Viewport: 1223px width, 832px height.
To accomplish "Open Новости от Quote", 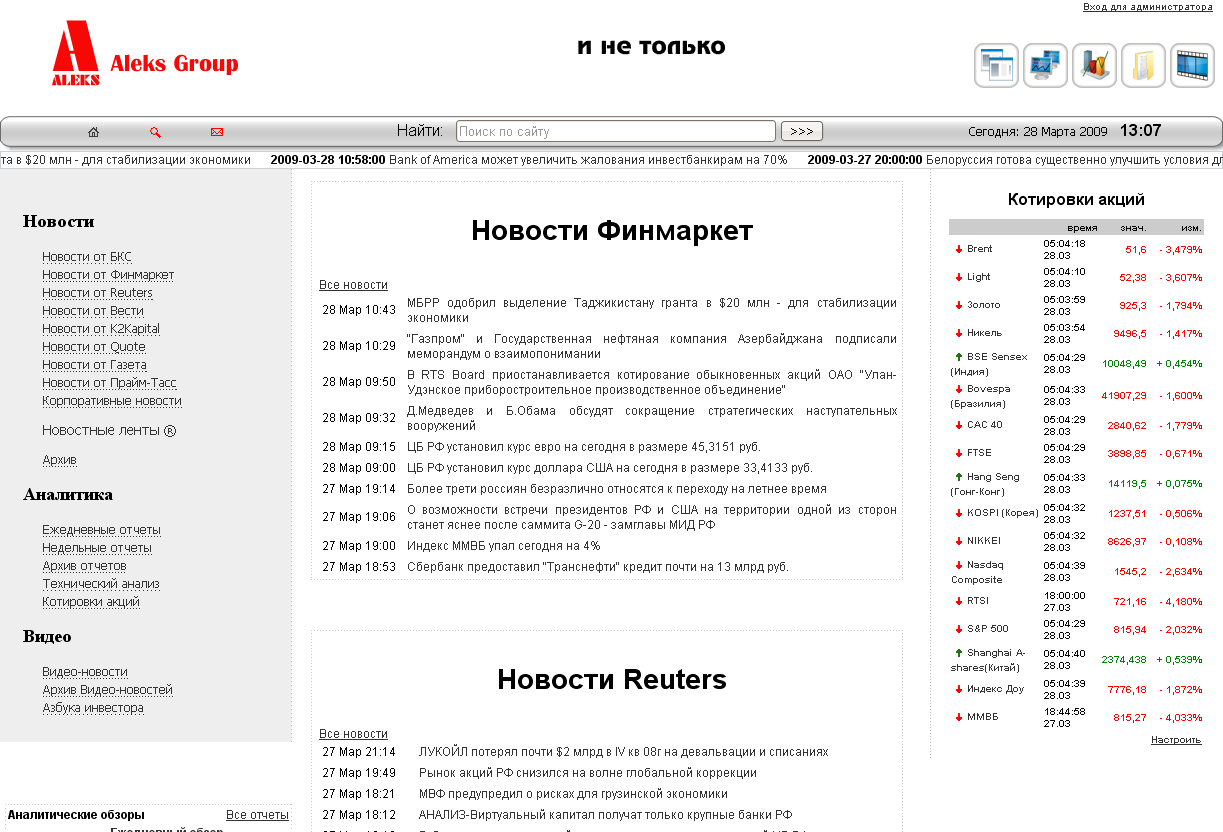I will [x=94, y=347].
